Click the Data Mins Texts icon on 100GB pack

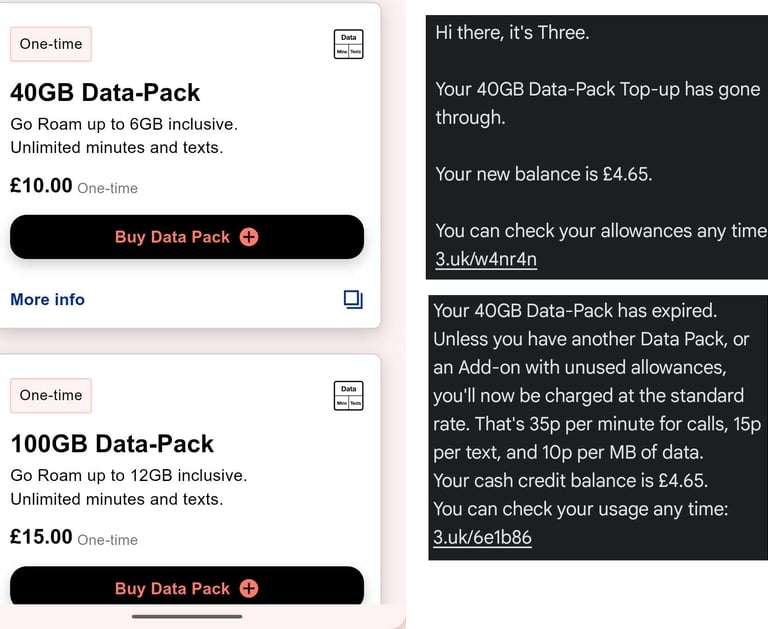(x=348, y=395)
